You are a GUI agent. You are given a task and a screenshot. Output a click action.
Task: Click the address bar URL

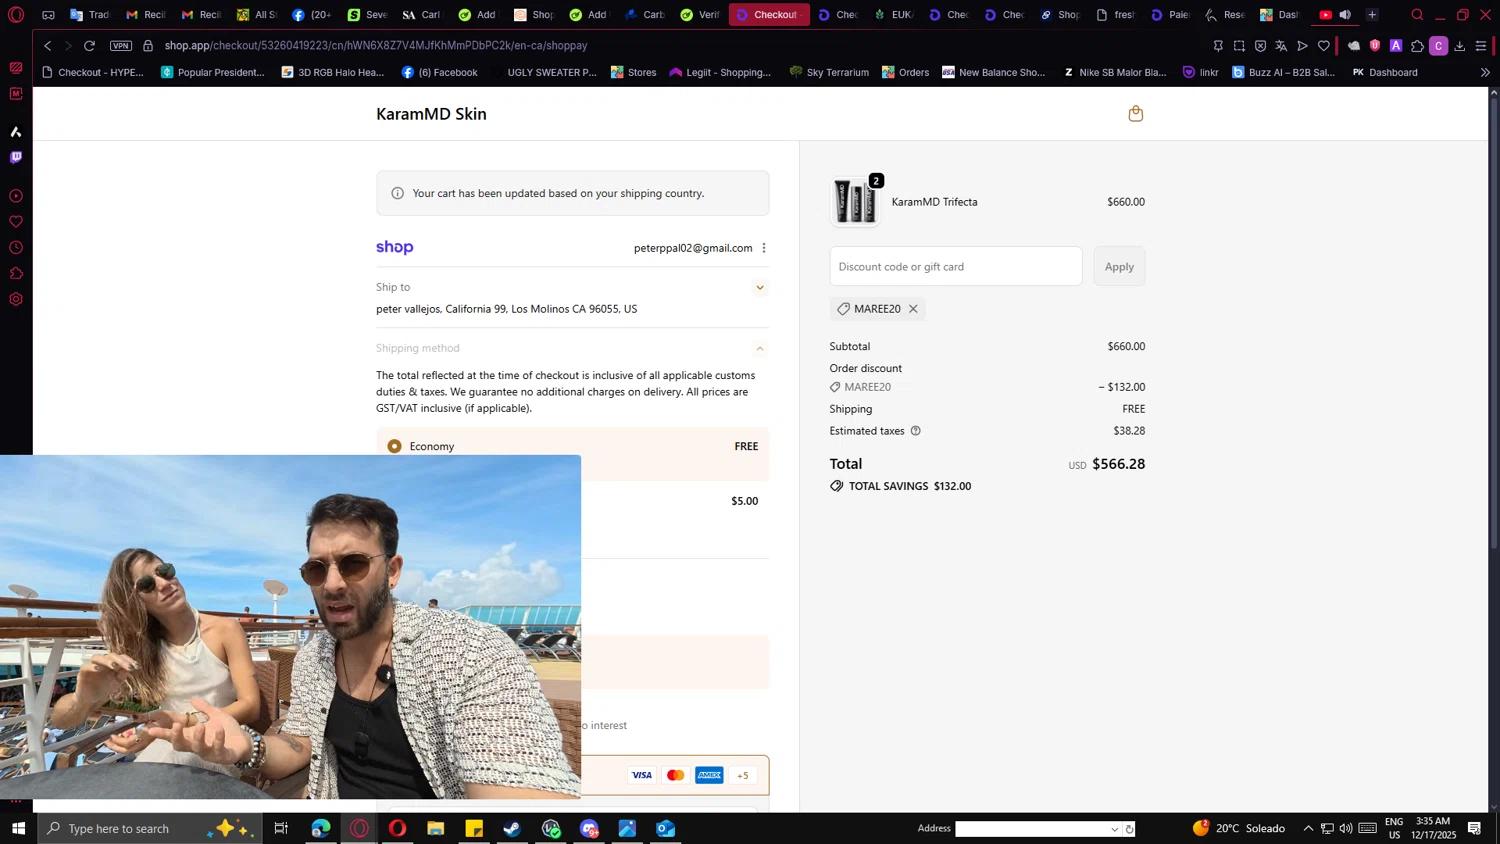376,46
